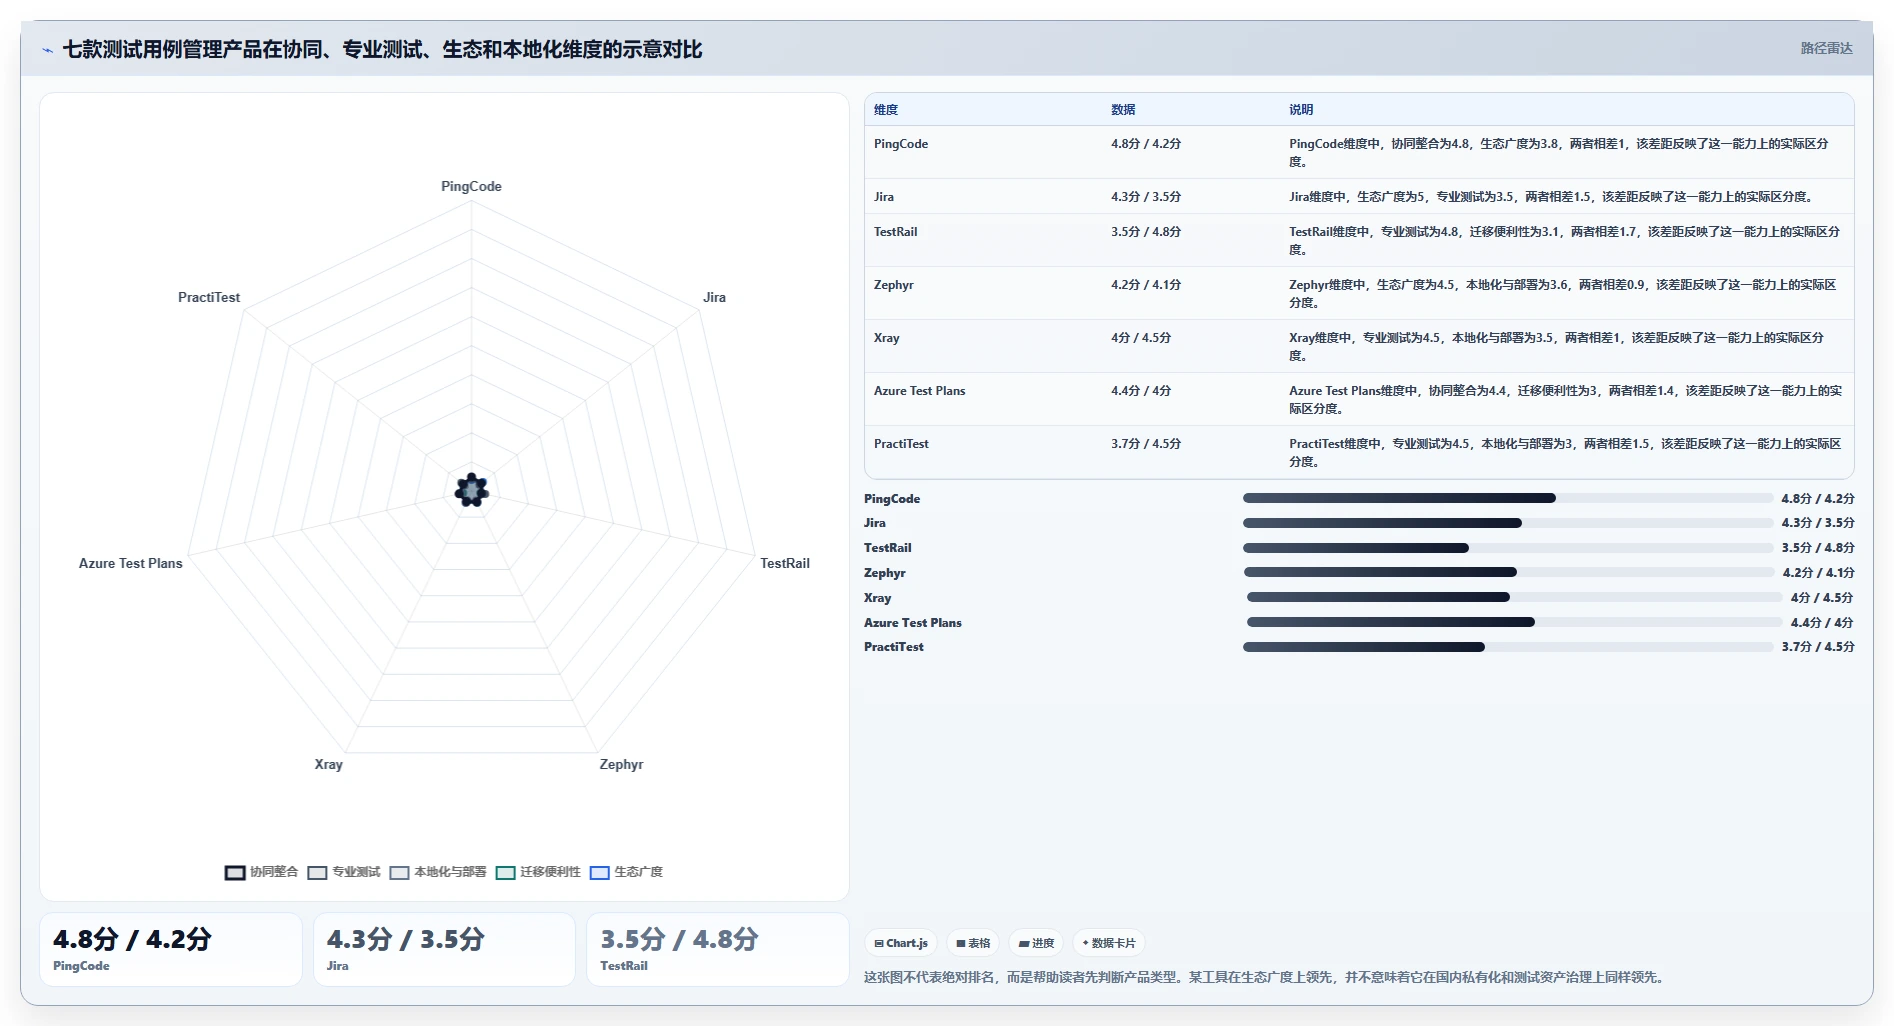Click the 数据卡片 tag

pos(1109,943)
